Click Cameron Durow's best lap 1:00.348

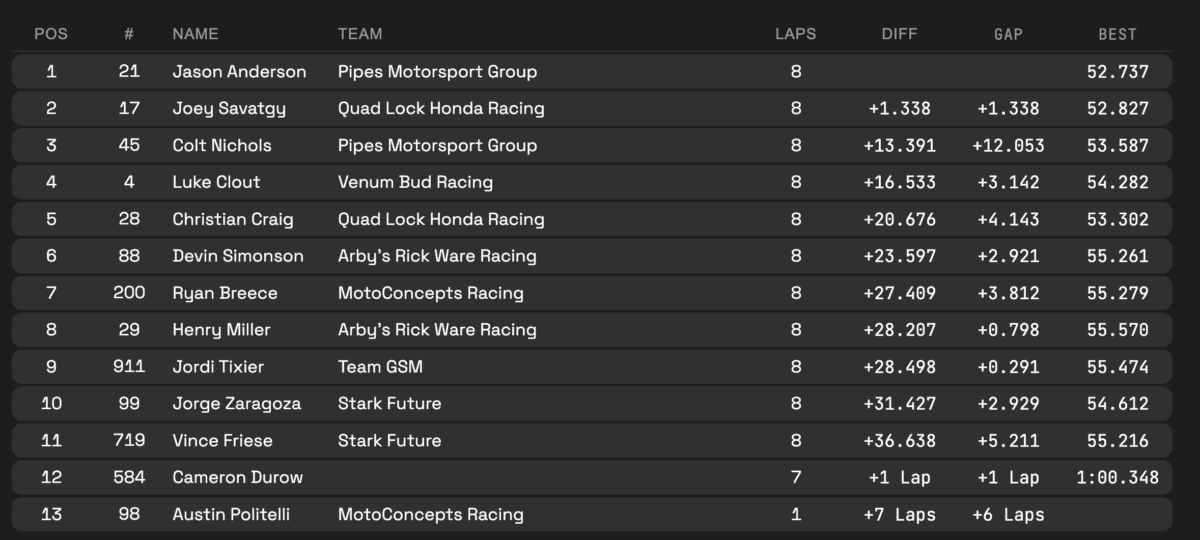pos(1117,478)
